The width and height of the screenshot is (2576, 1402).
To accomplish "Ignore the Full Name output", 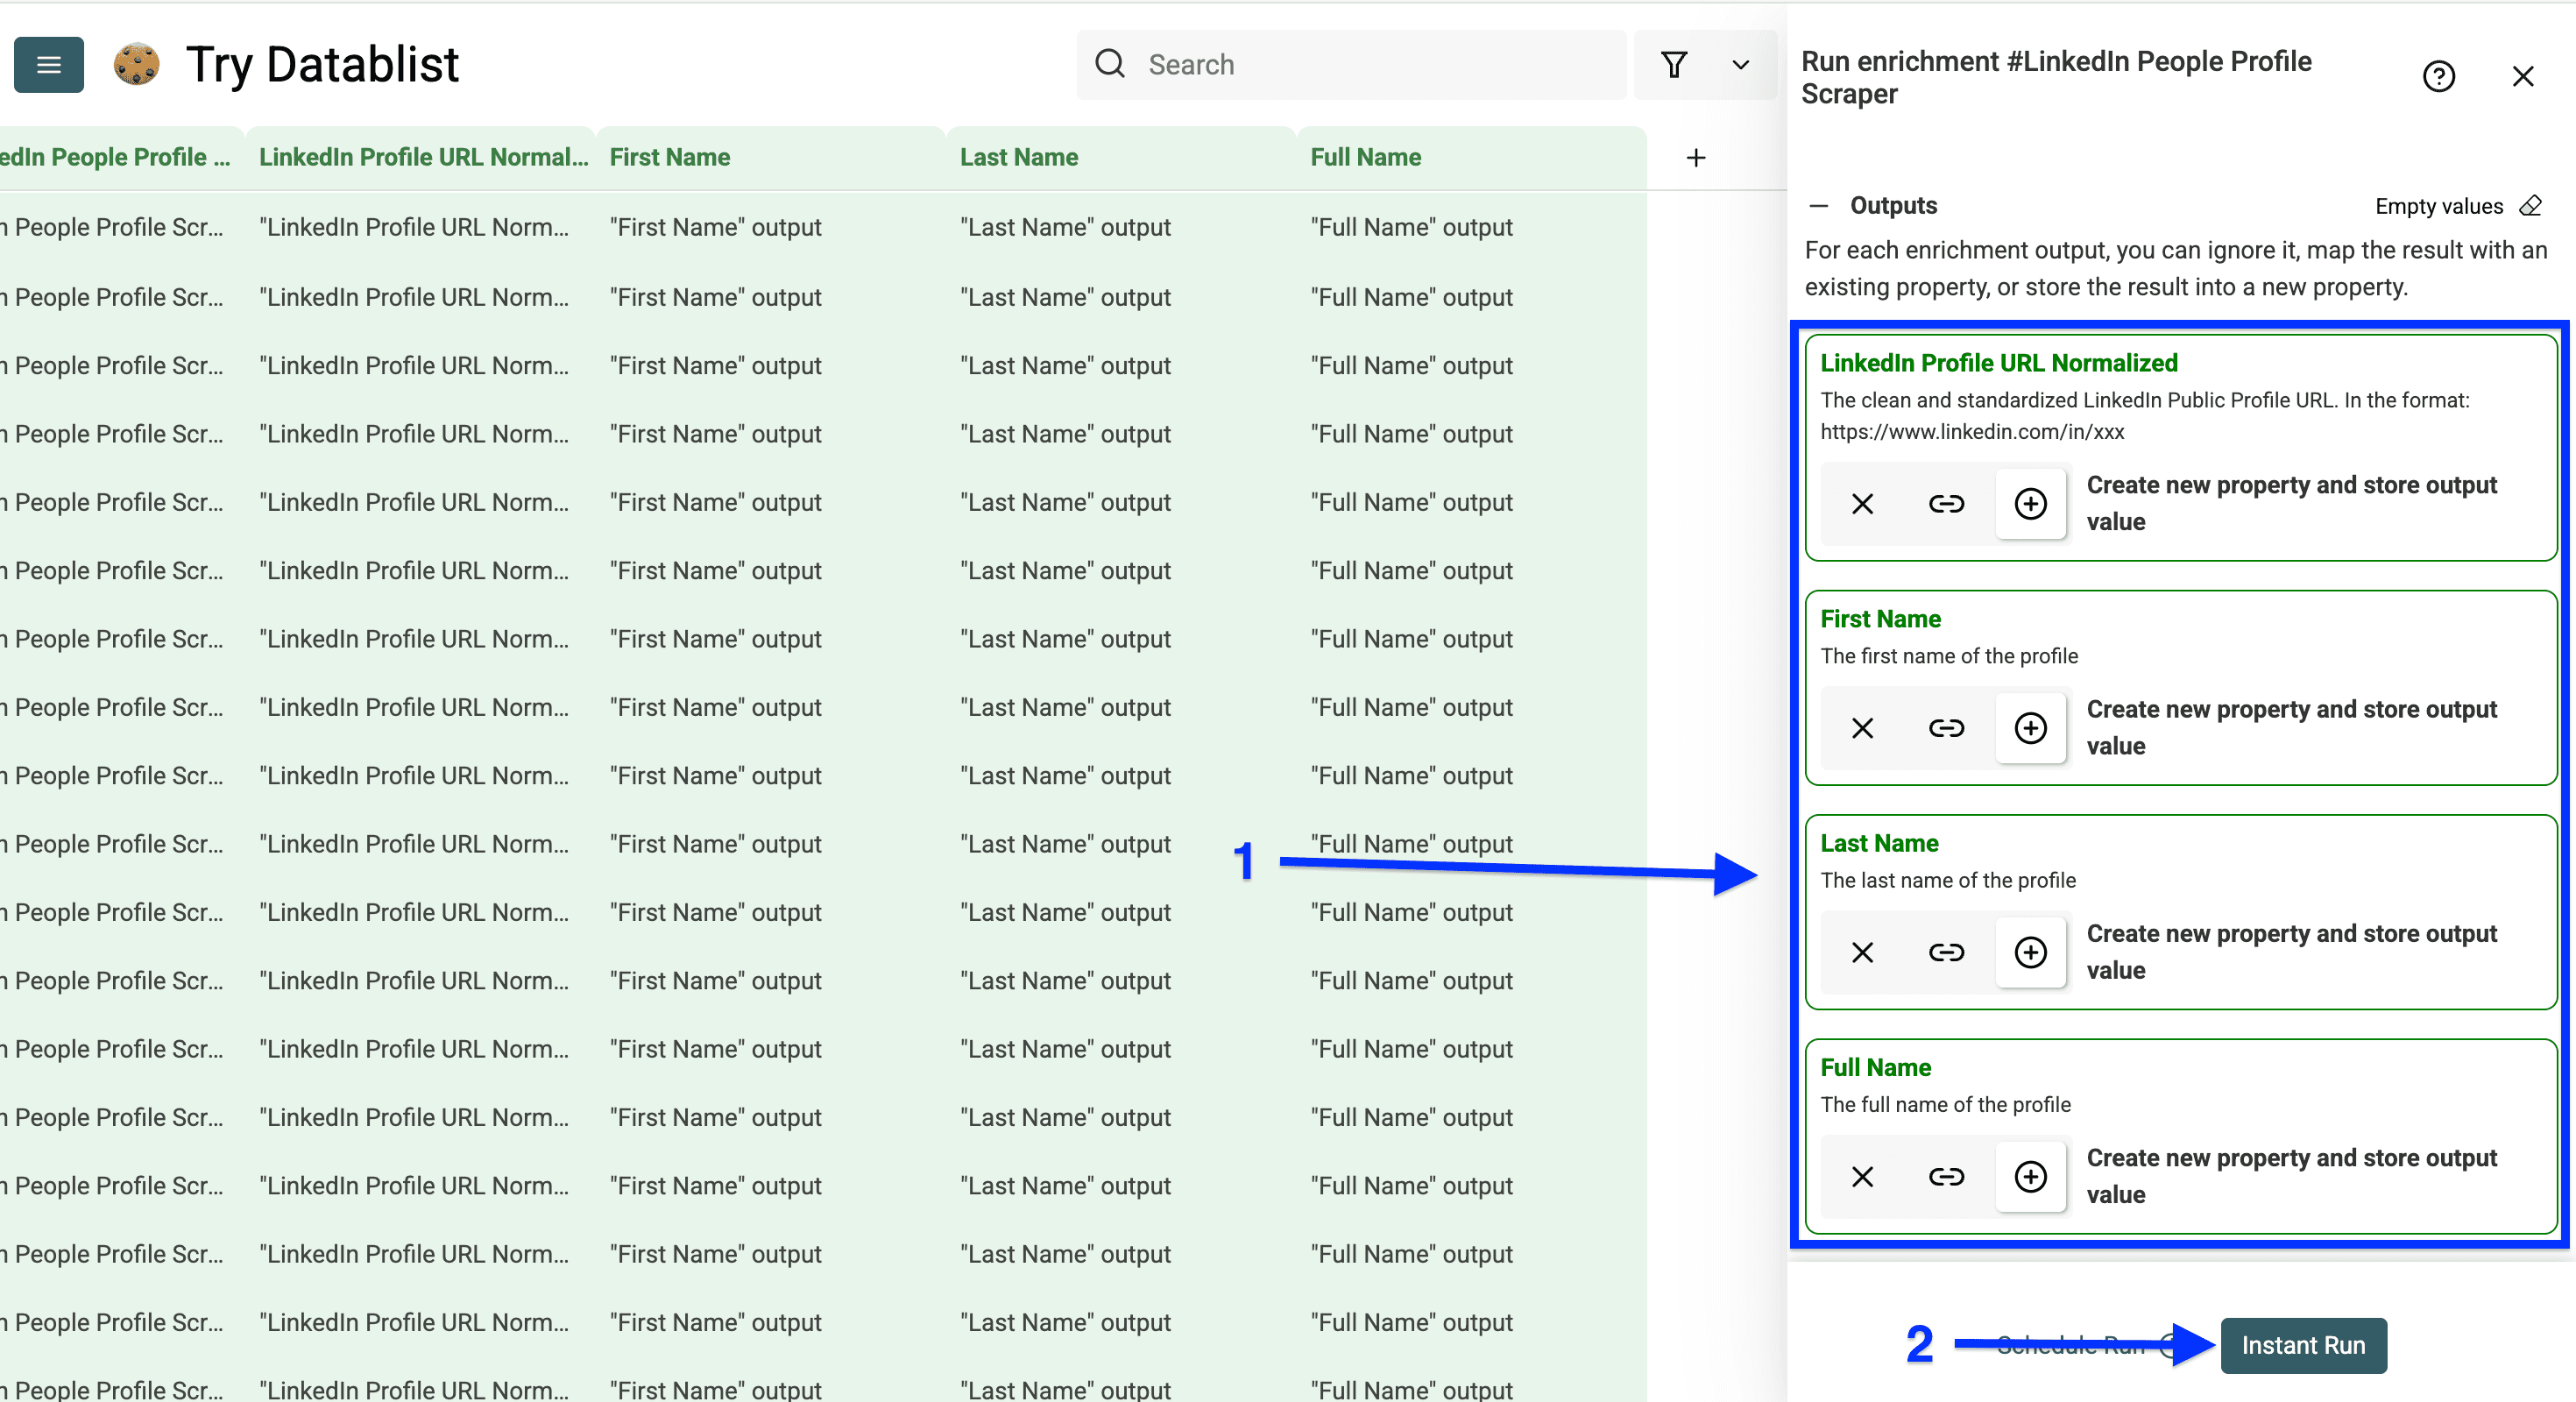I will tap(1861, 1177).
